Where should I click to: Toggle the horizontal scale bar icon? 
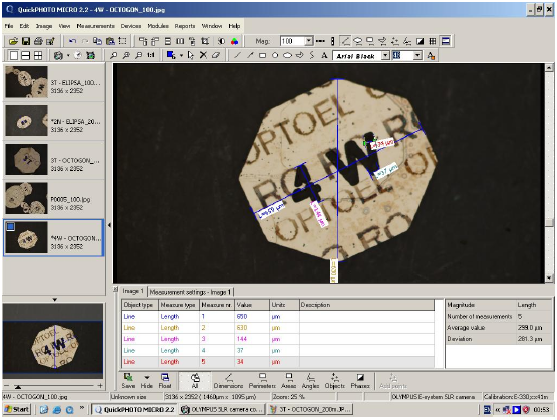point(320,41)
